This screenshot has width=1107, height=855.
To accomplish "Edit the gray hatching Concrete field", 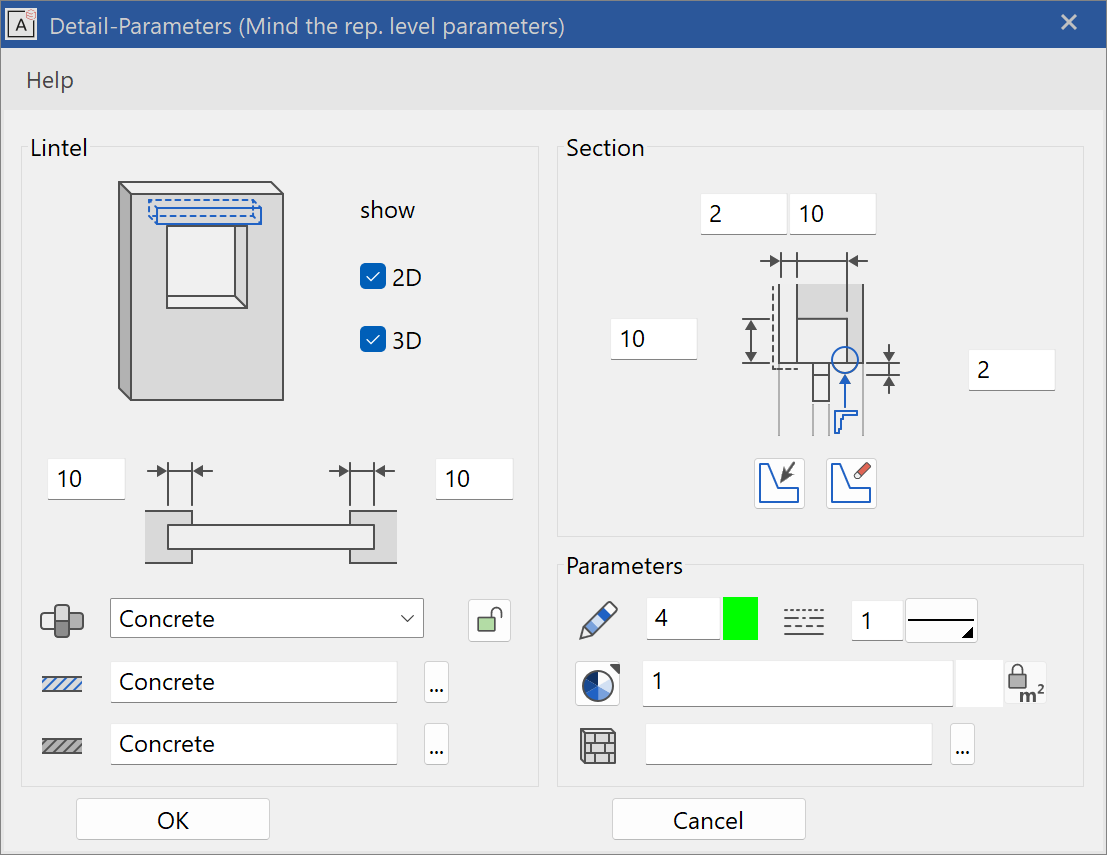I will pos(253,744).
